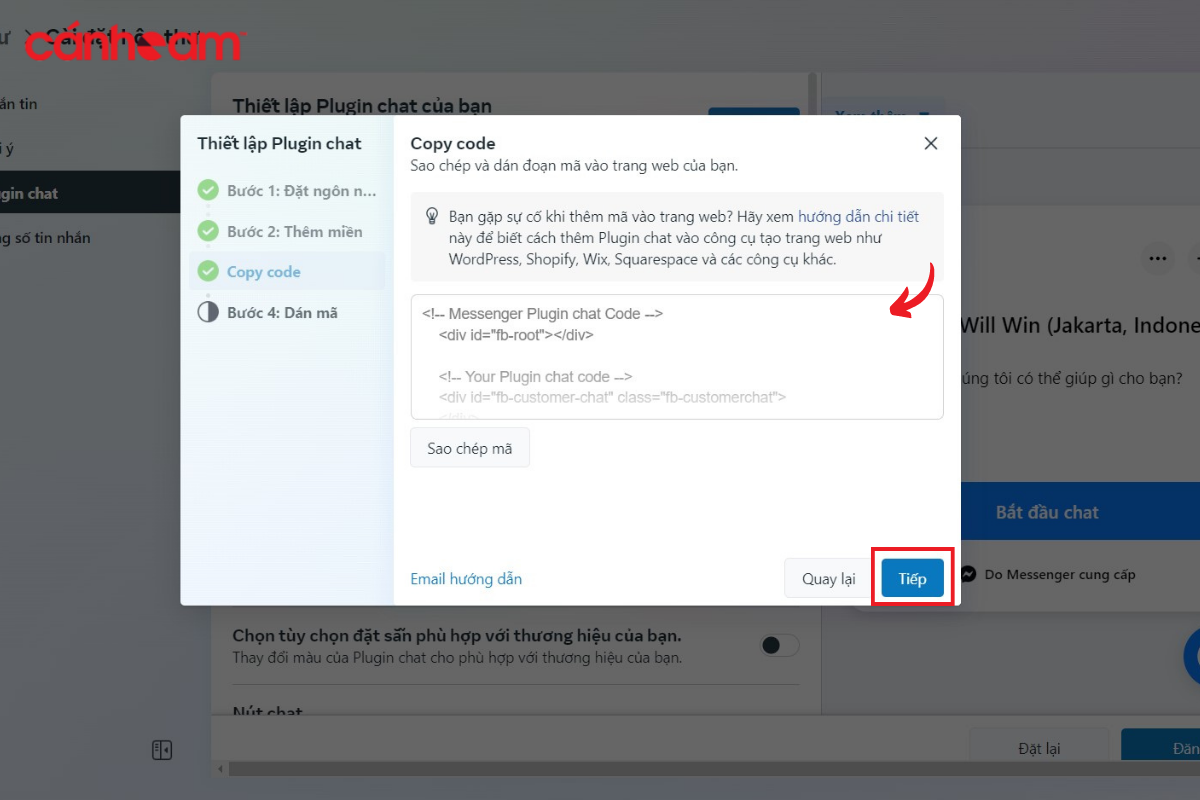1200x800 pixels.
Task: Click the half-filled circle icon for Bước 4
Action: (x=208, y=312)
